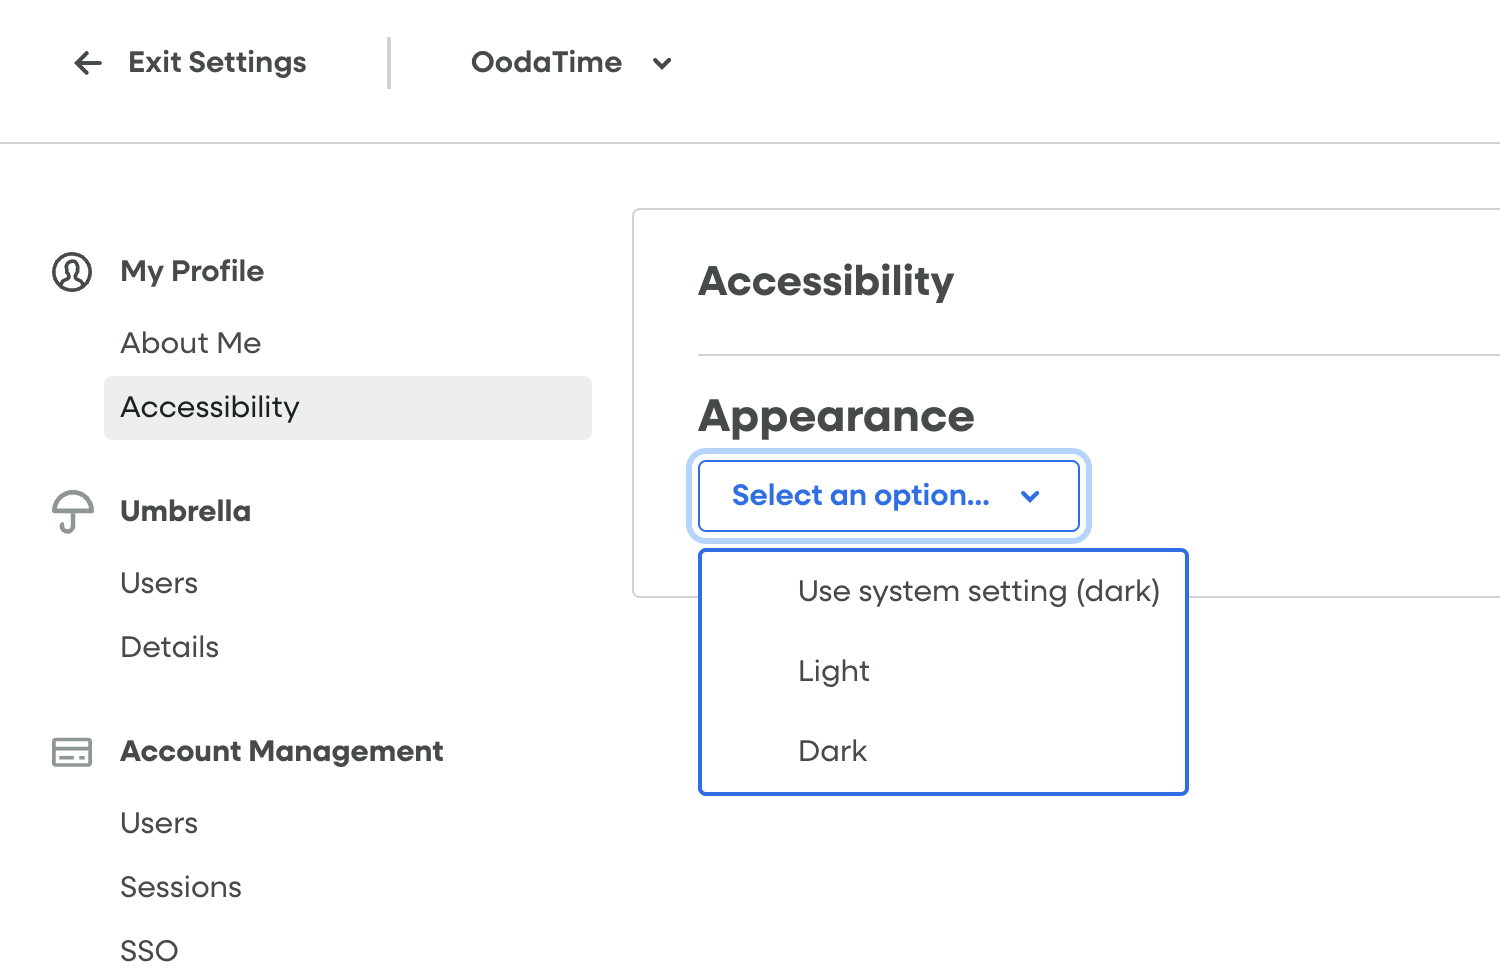Image resolution: width=1500 pixels, height=980 pixels.
Task: Pick the Dark appearance option
Action: coord(832,751)
